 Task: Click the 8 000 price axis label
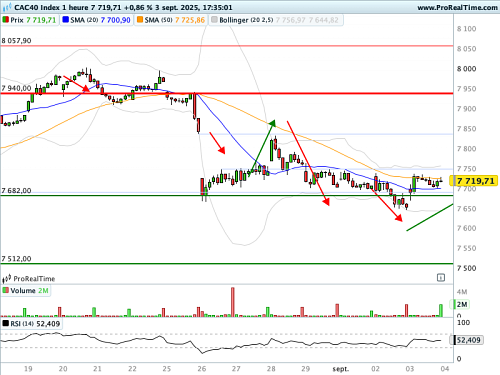(466, 69)
